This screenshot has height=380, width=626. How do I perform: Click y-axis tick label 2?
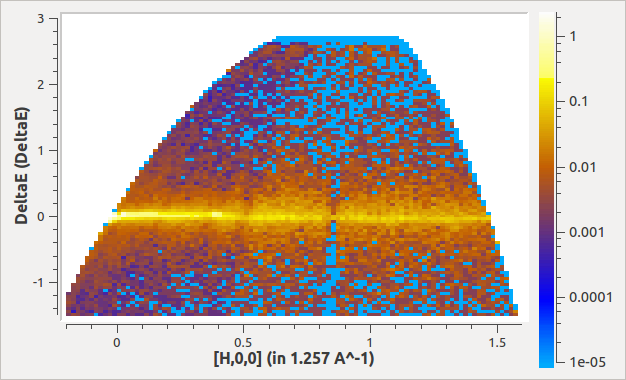41,85
